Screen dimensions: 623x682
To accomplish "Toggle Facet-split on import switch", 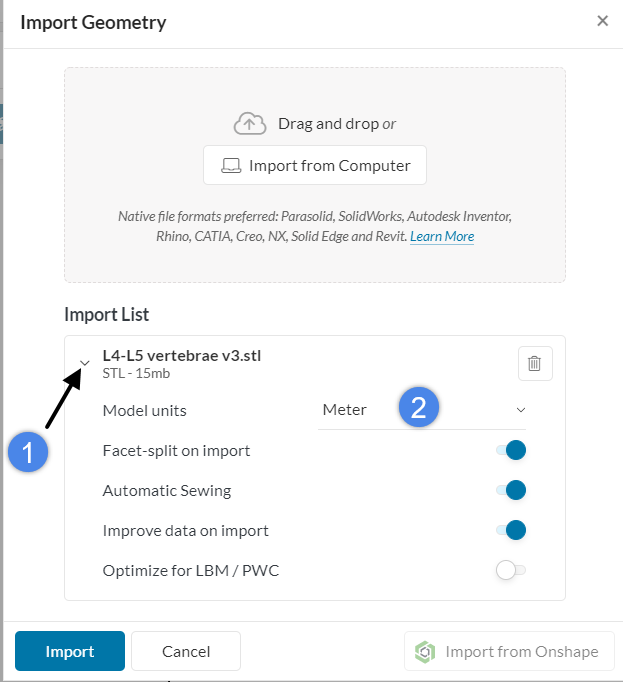I will [511, 450].
